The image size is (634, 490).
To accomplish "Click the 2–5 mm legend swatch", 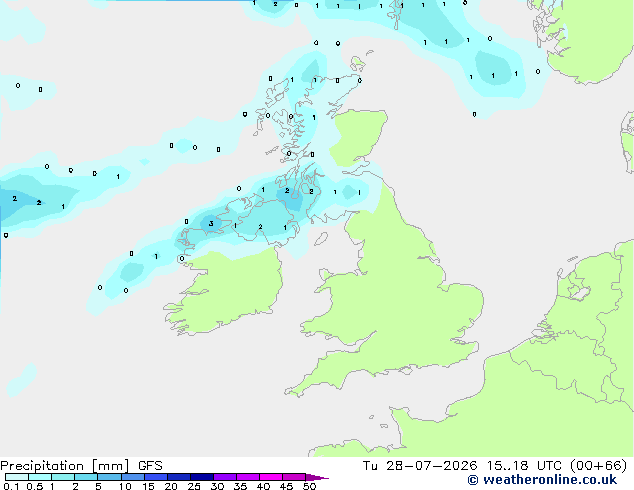I will 86,477.
